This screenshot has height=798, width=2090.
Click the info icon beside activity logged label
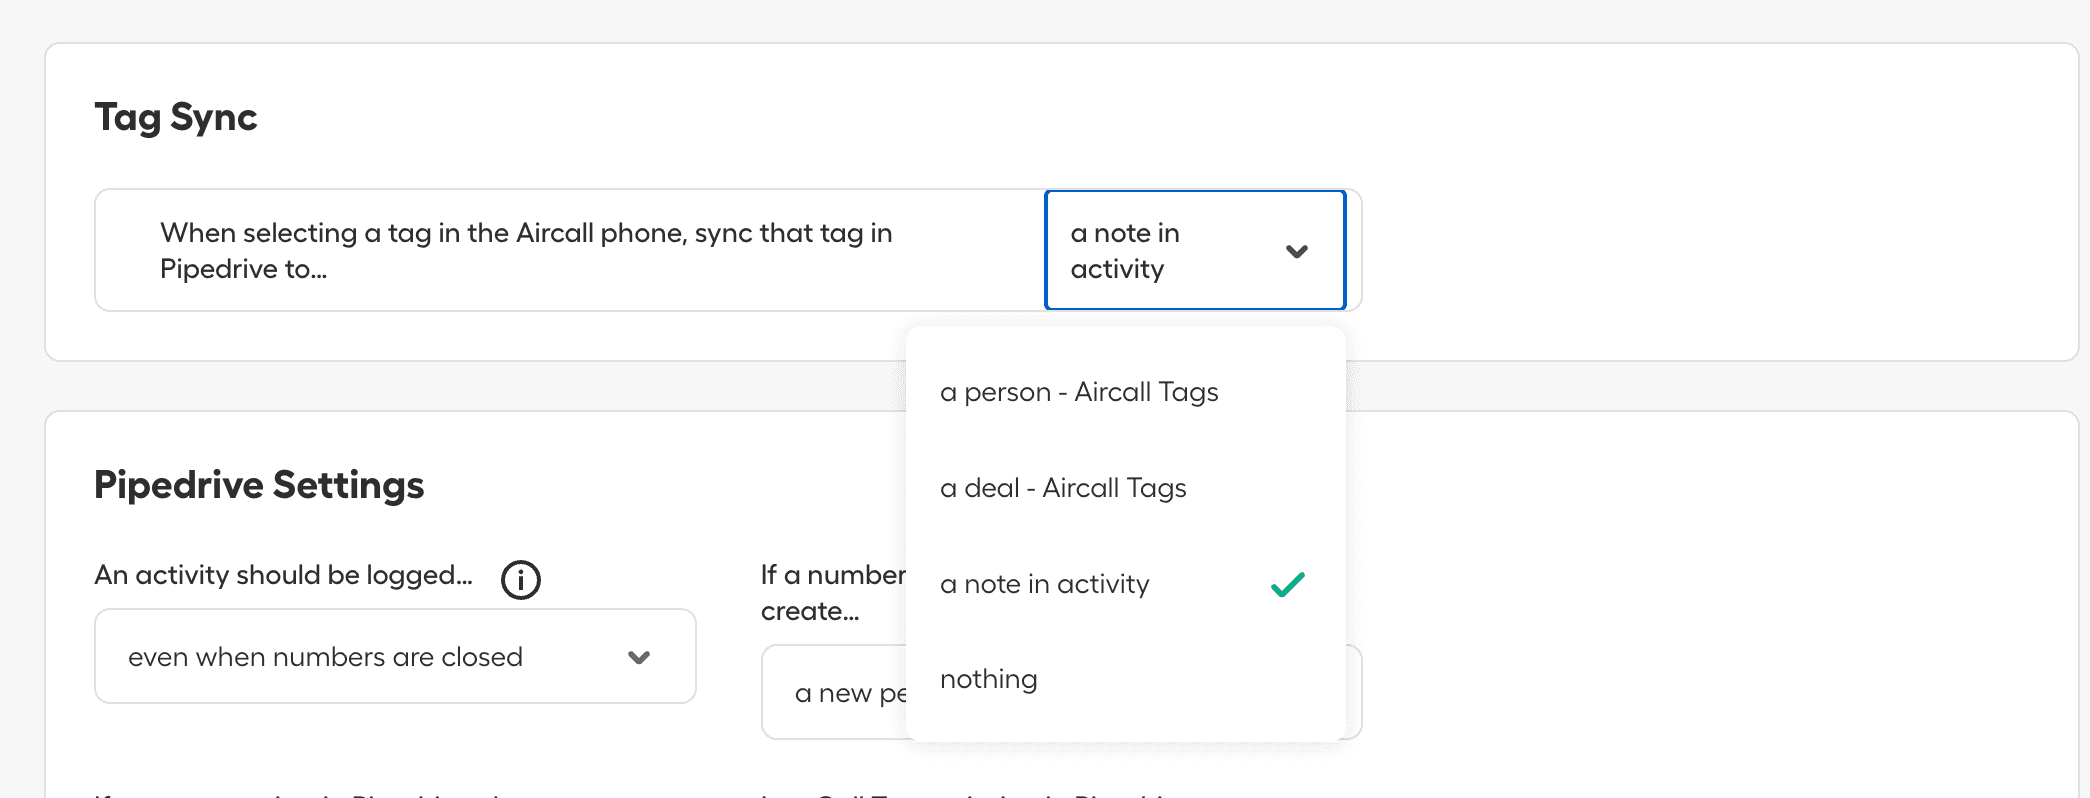(x=521, y=579)
